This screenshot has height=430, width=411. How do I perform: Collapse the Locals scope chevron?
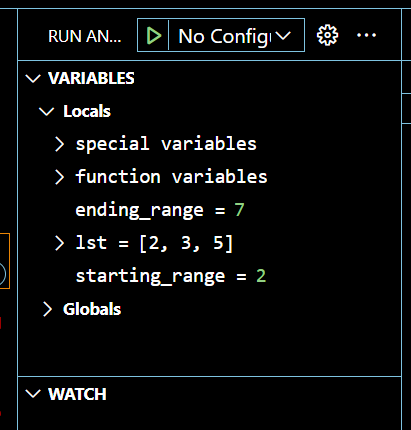tap(47, 111)
